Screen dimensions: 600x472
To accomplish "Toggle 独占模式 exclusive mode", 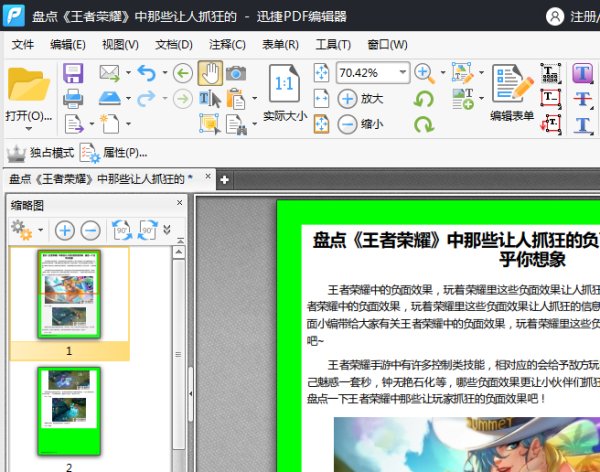I will pyautogui.click(x=40, y=153).
